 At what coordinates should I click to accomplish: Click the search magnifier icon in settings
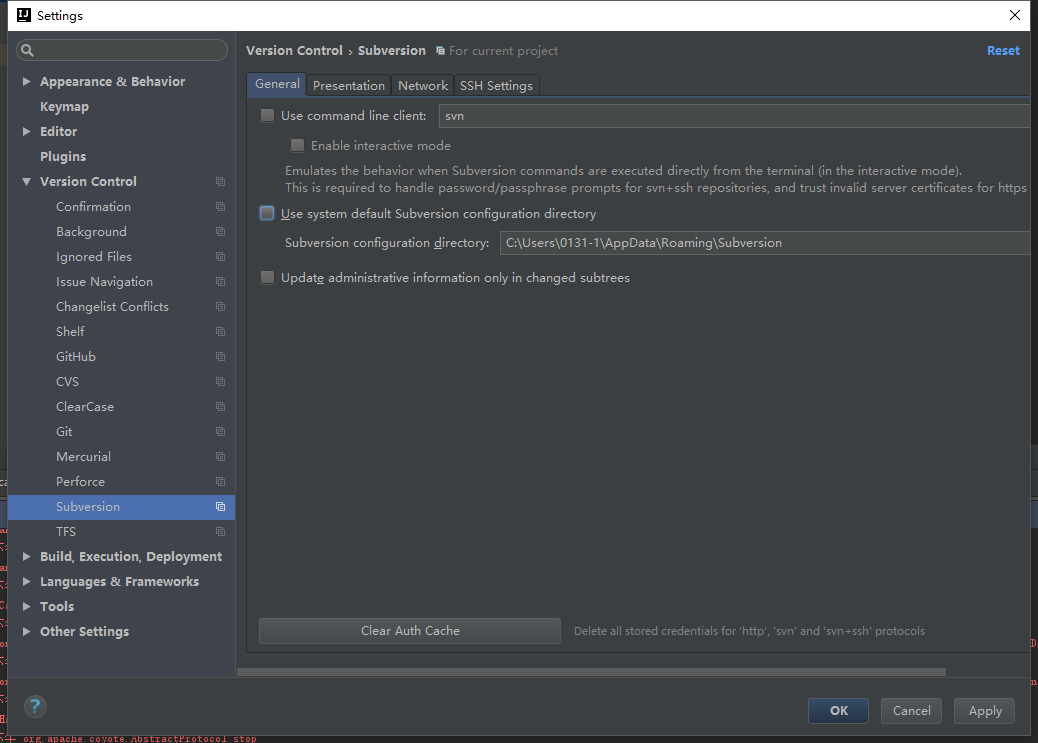pos(27,50)
